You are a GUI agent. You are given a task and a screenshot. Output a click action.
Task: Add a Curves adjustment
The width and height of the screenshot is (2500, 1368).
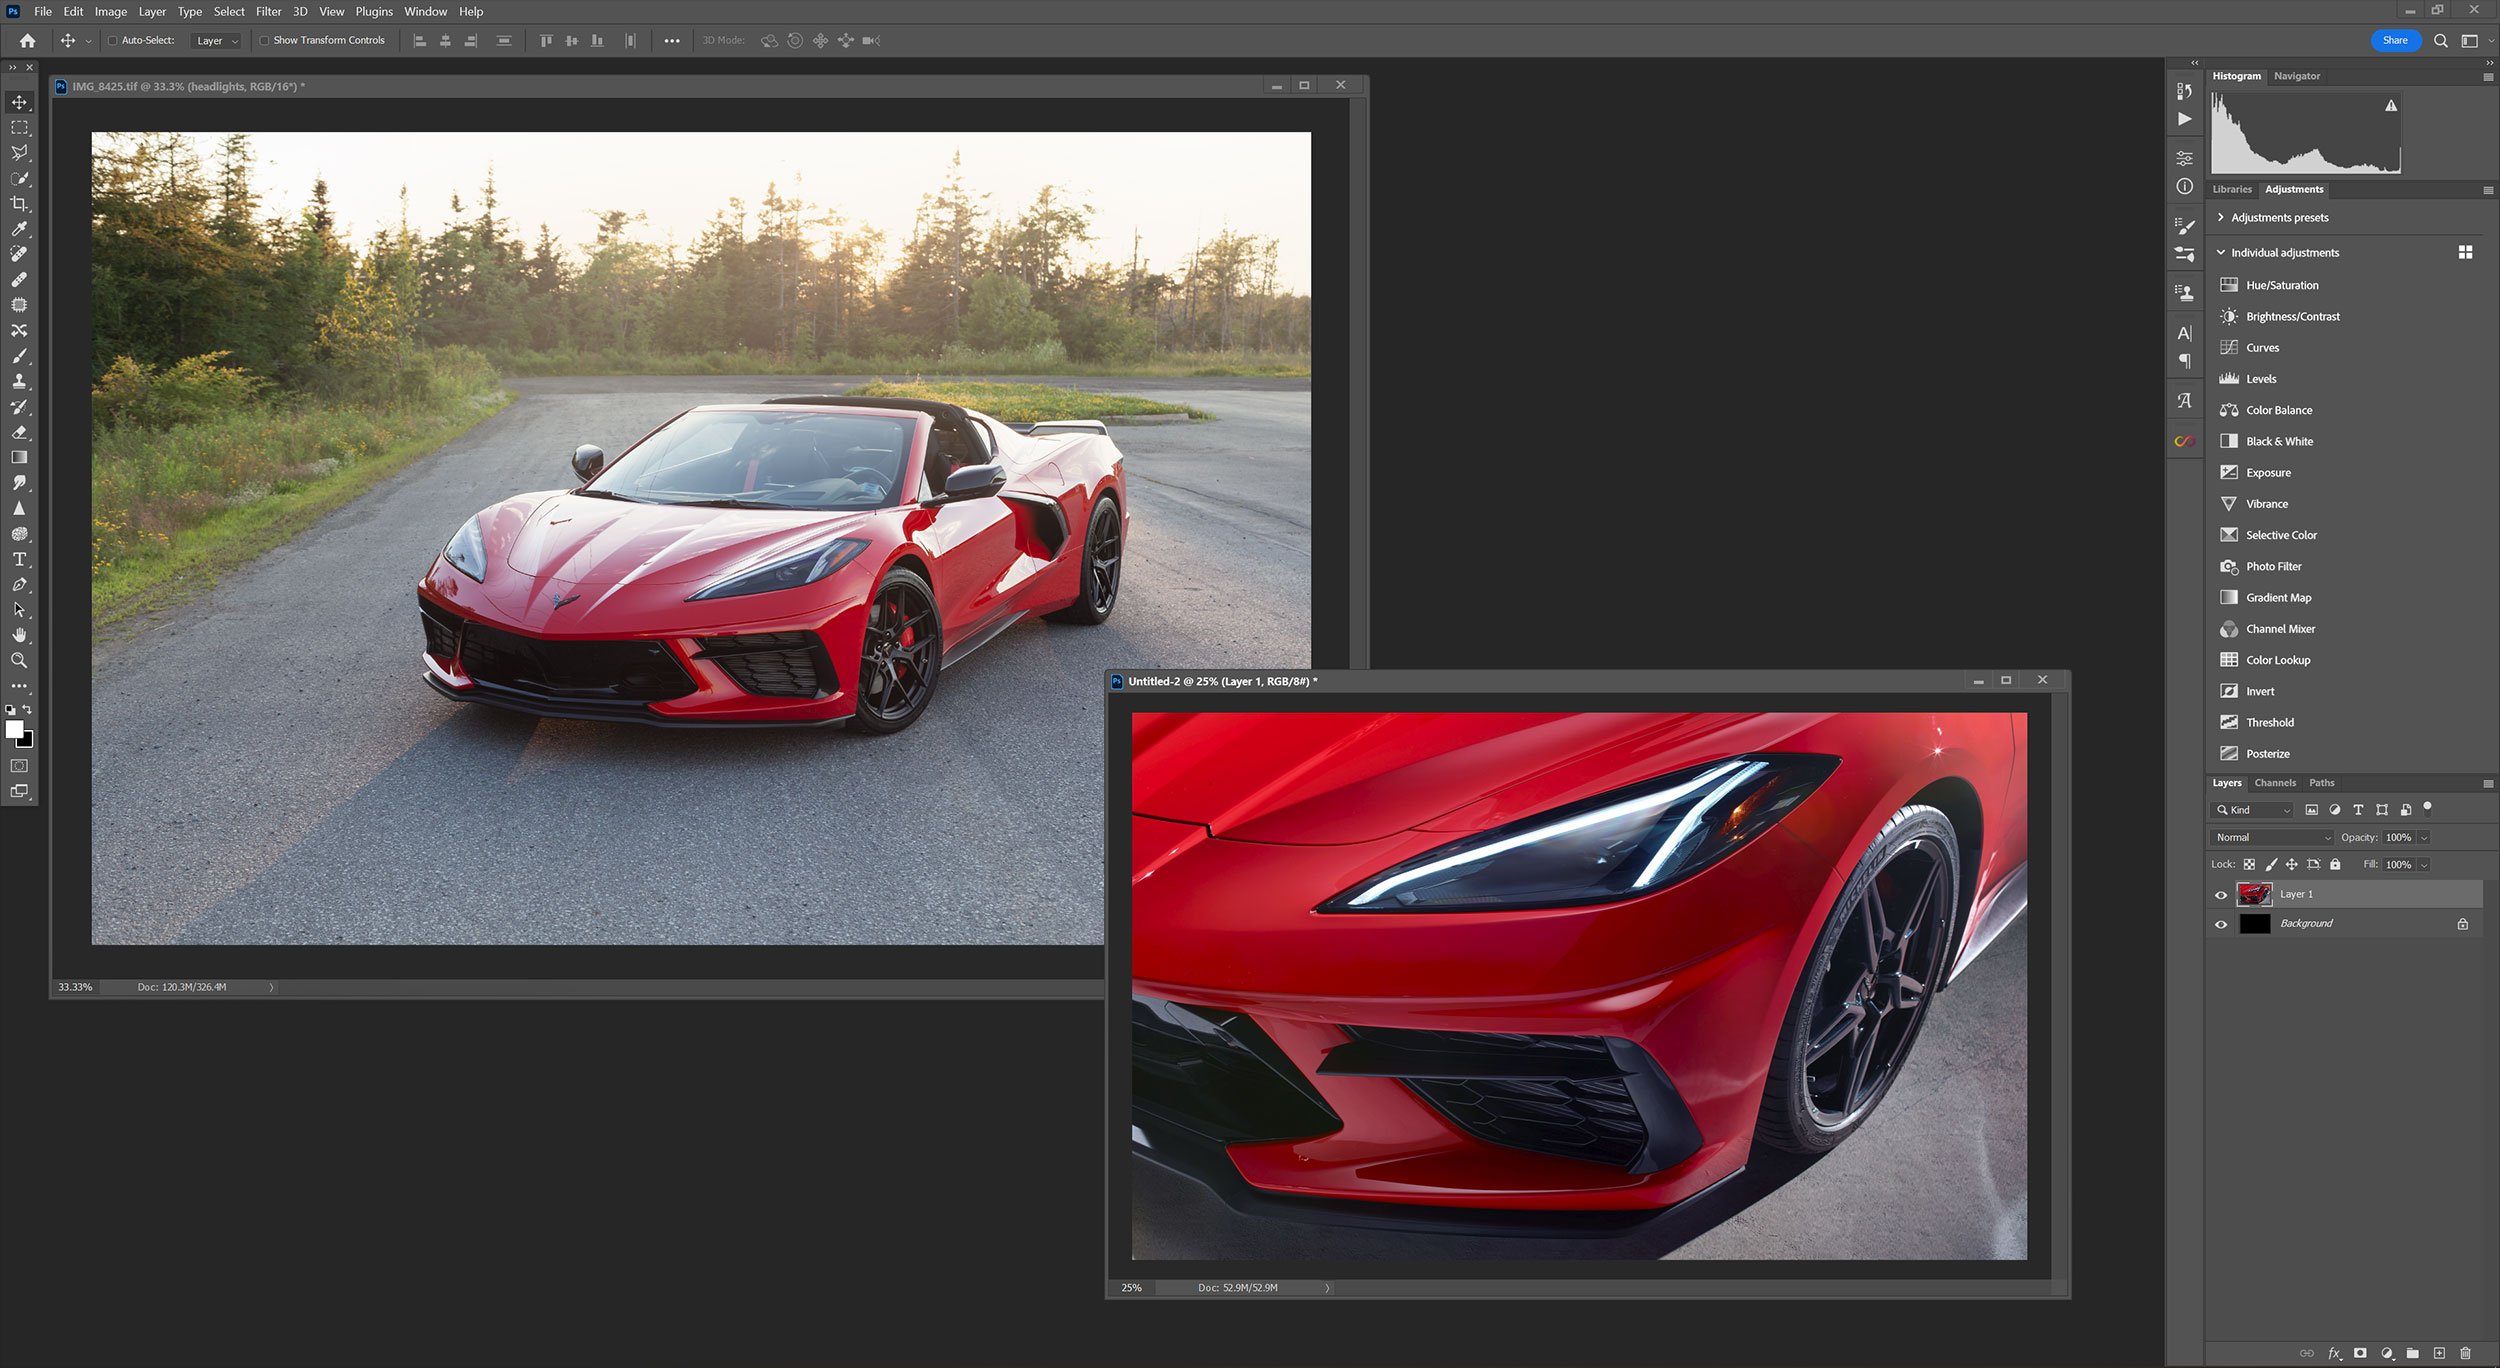[2262, 348]
